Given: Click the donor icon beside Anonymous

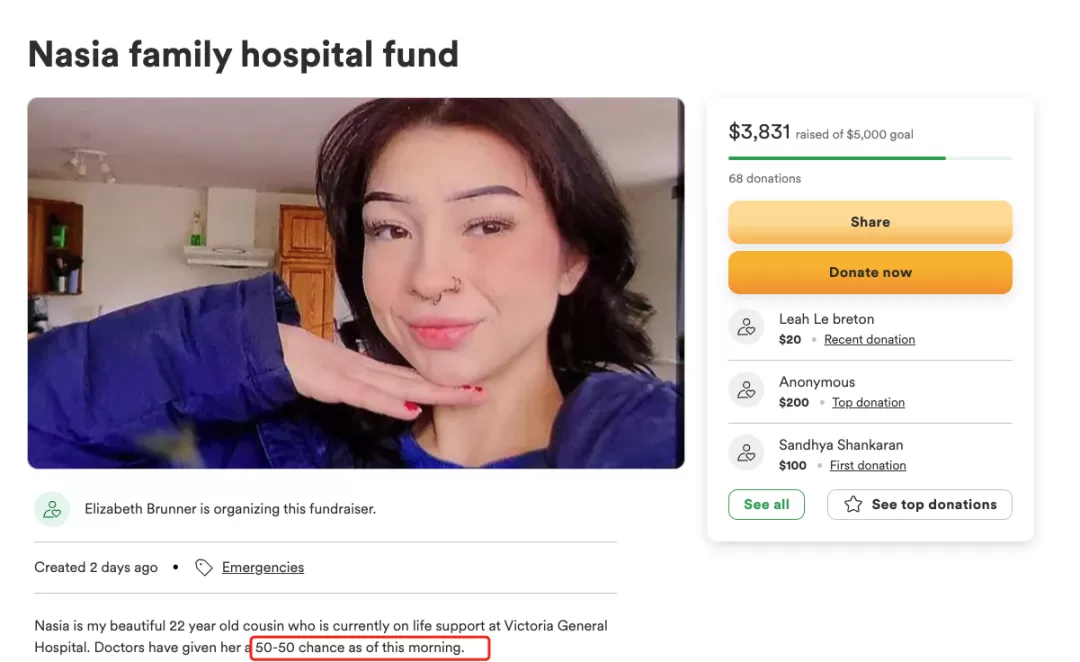Looking at the screenshot, I should pyautogui.click(x=747, y=390).
